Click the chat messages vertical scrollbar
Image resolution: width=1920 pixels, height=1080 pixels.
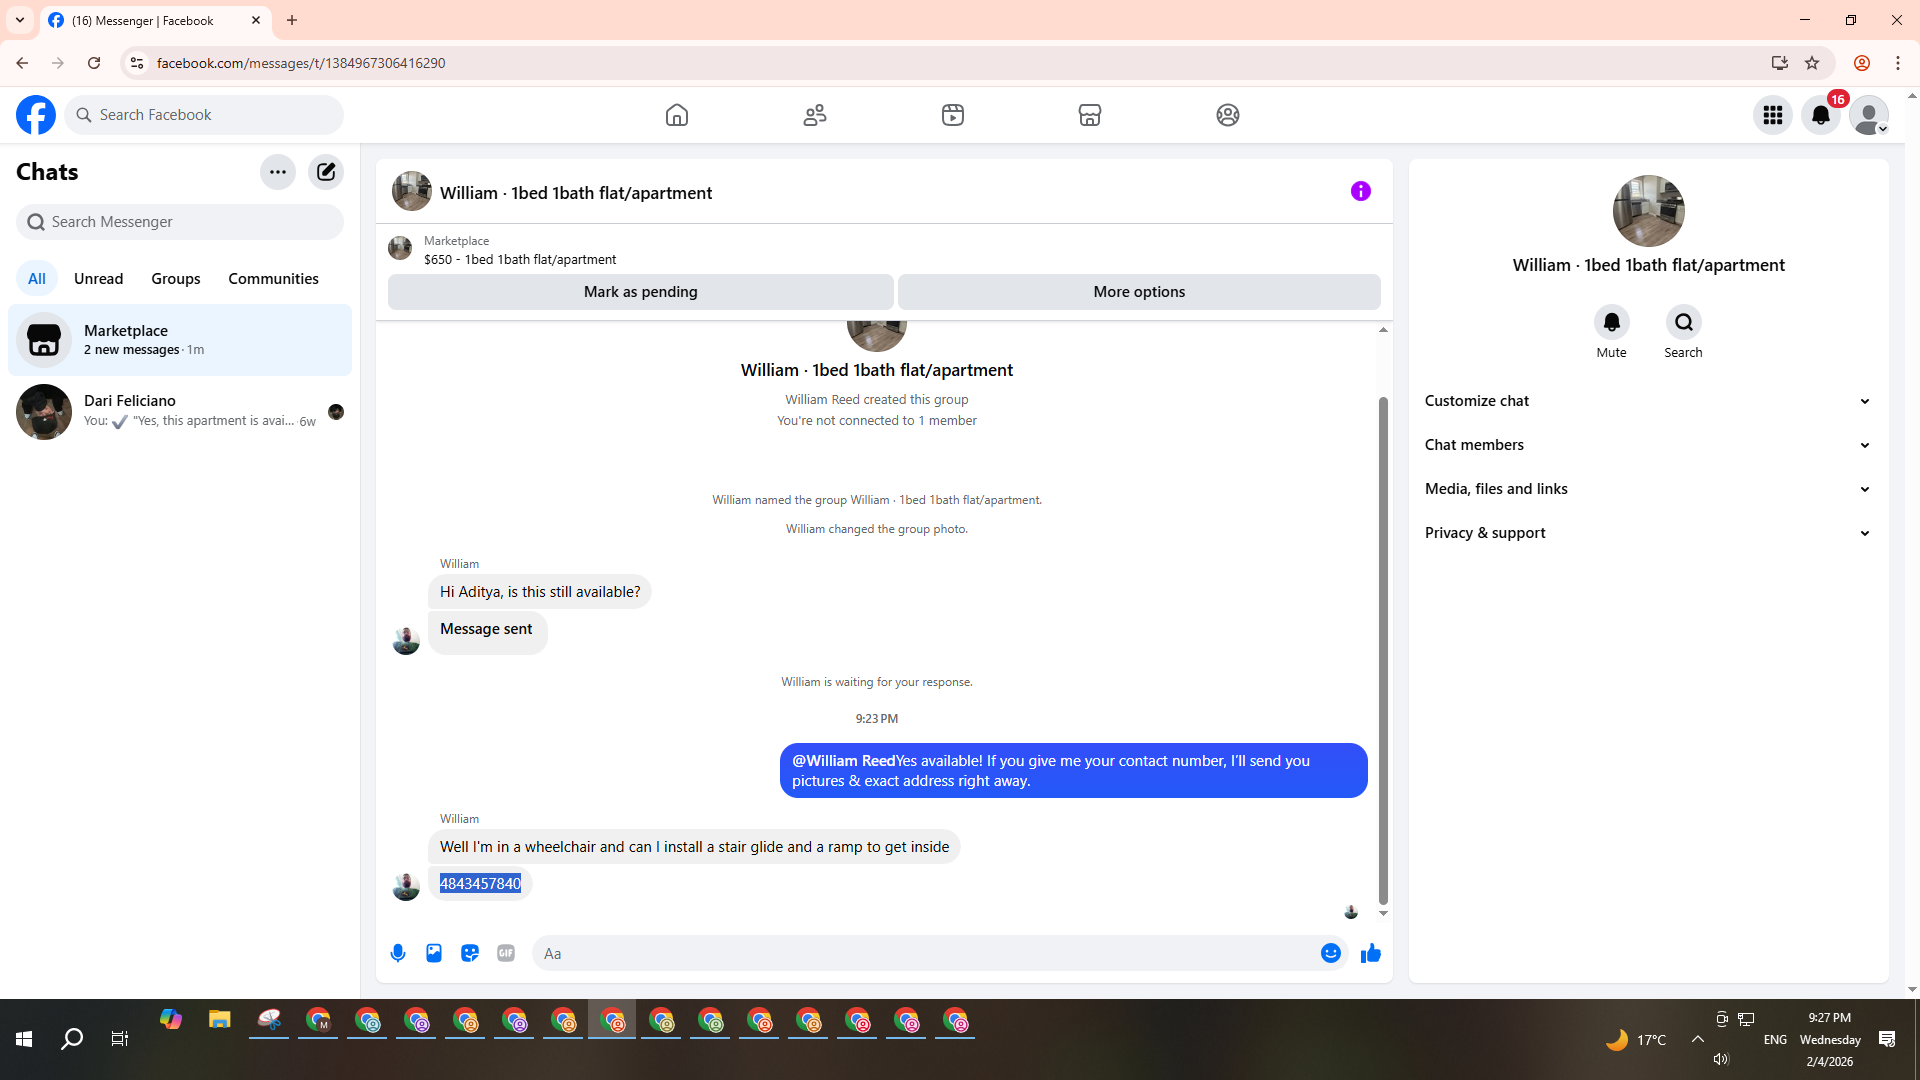tap(1383, 650)
